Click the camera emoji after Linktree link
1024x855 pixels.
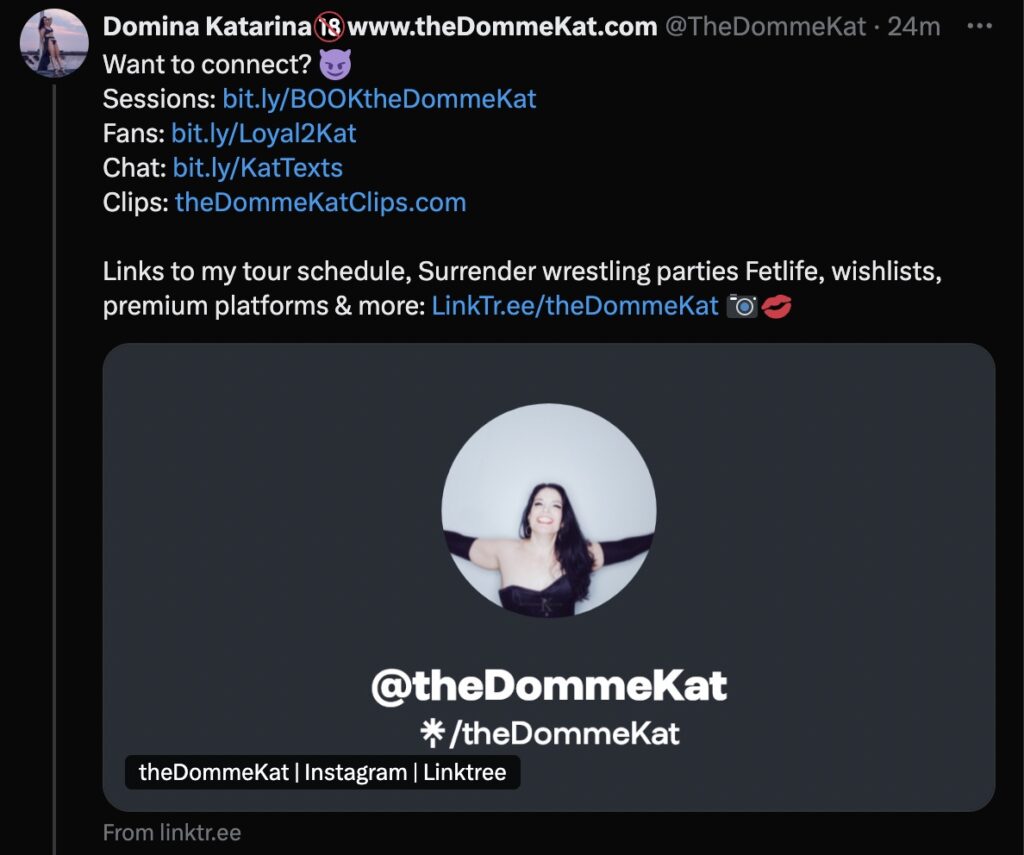741,306
